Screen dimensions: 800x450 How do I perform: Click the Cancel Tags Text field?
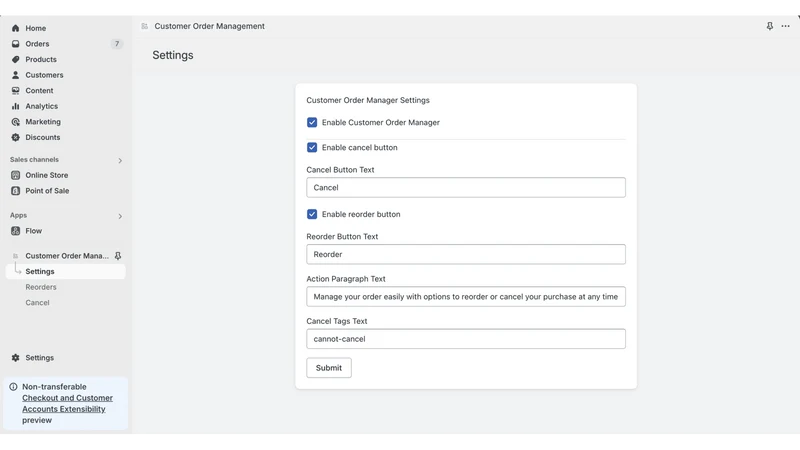pos(466,339)
